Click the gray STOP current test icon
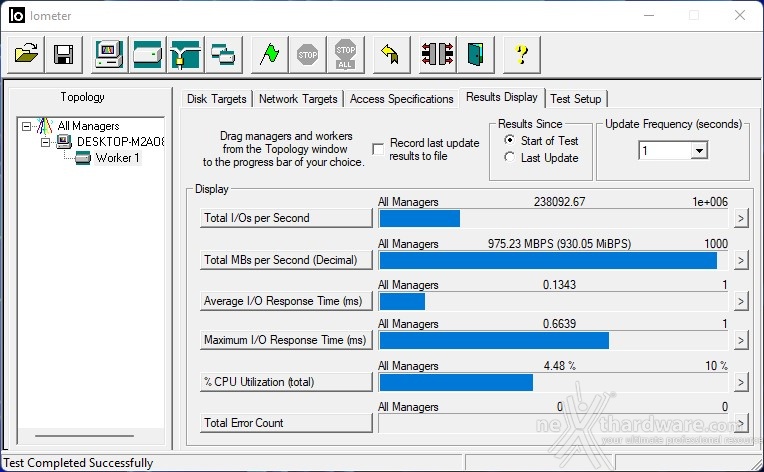Viewport: 764px width, 472px height. (x=307, y=55)
